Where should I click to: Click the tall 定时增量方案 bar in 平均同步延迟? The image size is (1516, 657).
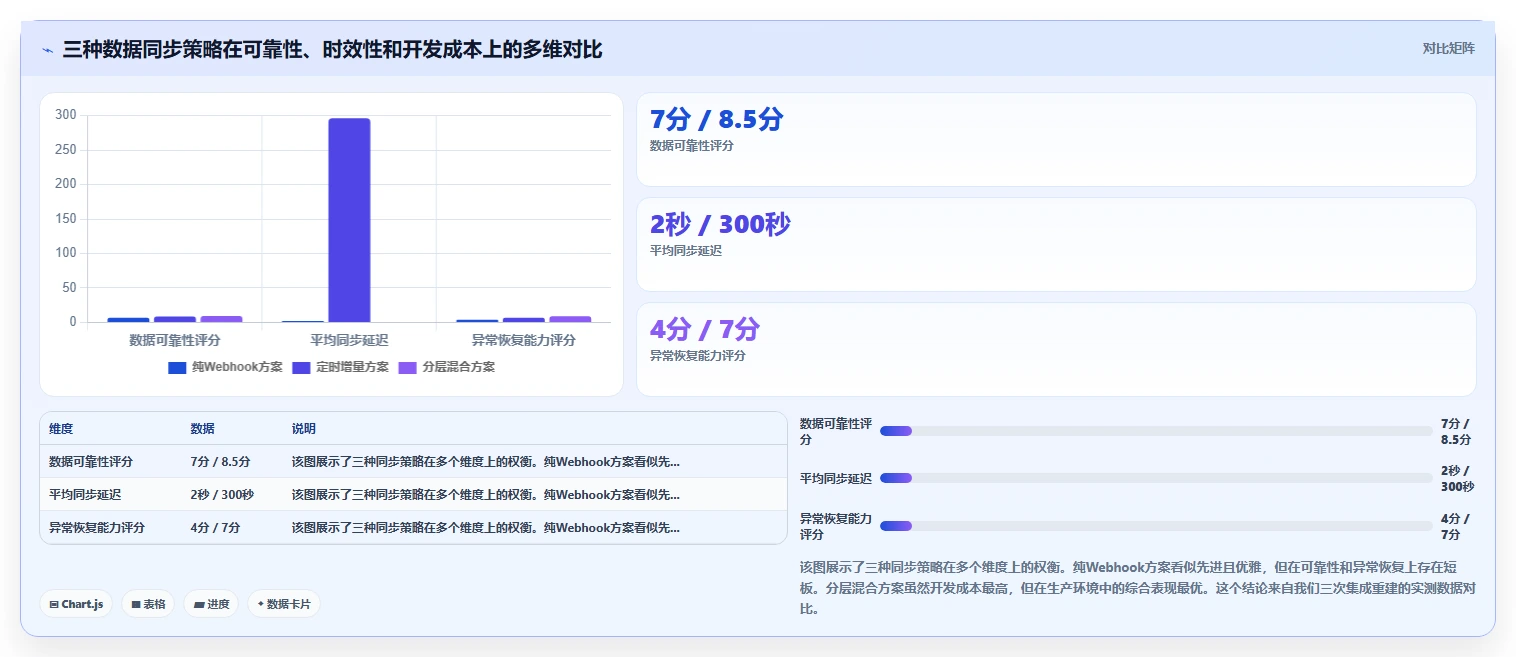click(349, 220)
